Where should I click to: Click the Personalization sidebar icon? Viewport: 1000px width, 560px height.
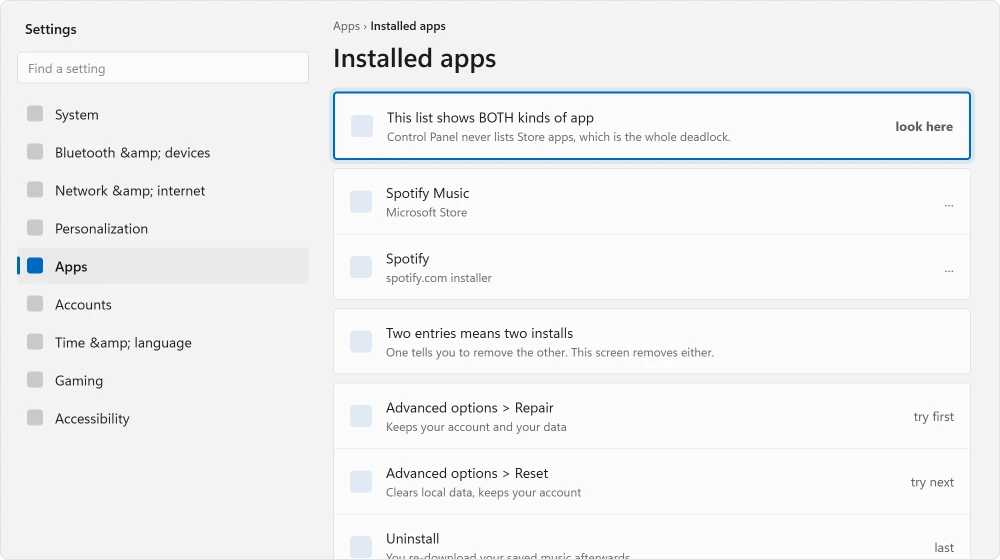35,228
